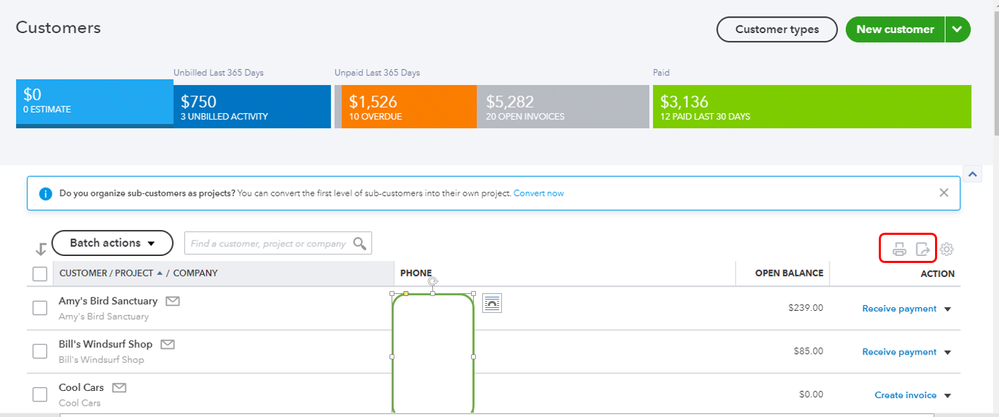Viewport: 999px width, 417px height.
Task: Open the Batch actions dropdown
Action: pos(112,243)
